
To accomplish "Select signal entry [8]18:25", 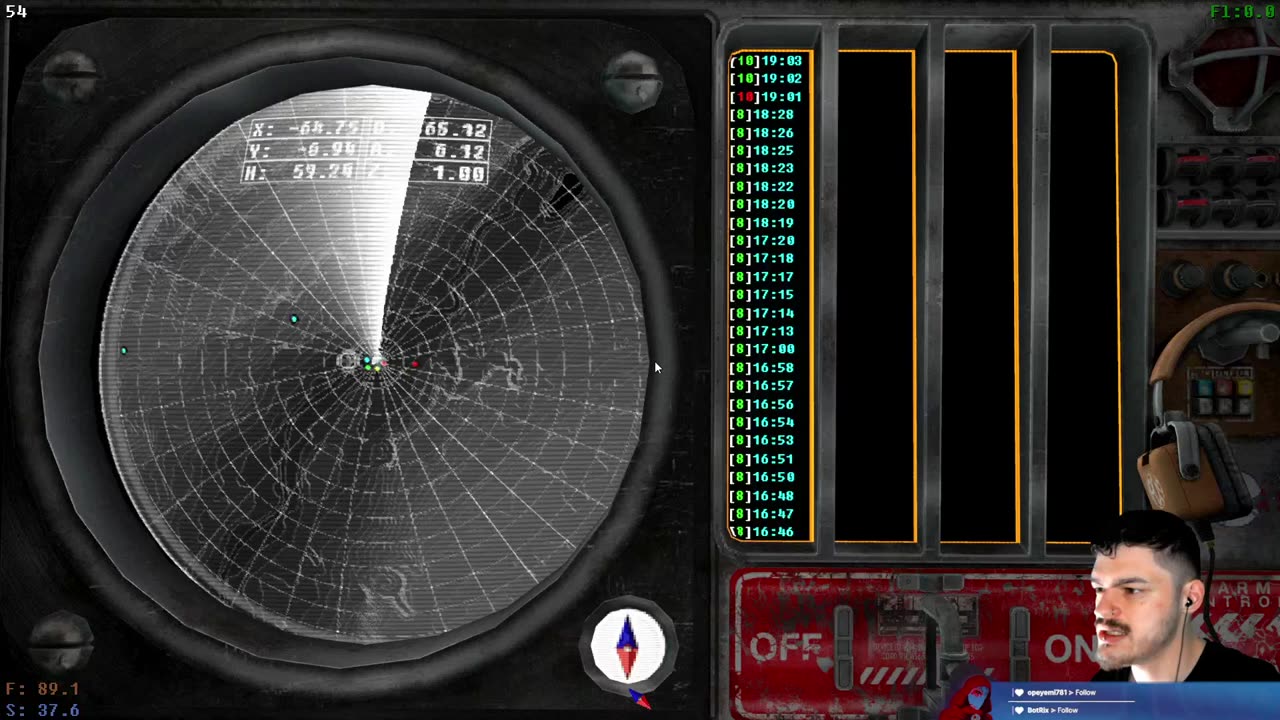I will (x=764, y=151).
